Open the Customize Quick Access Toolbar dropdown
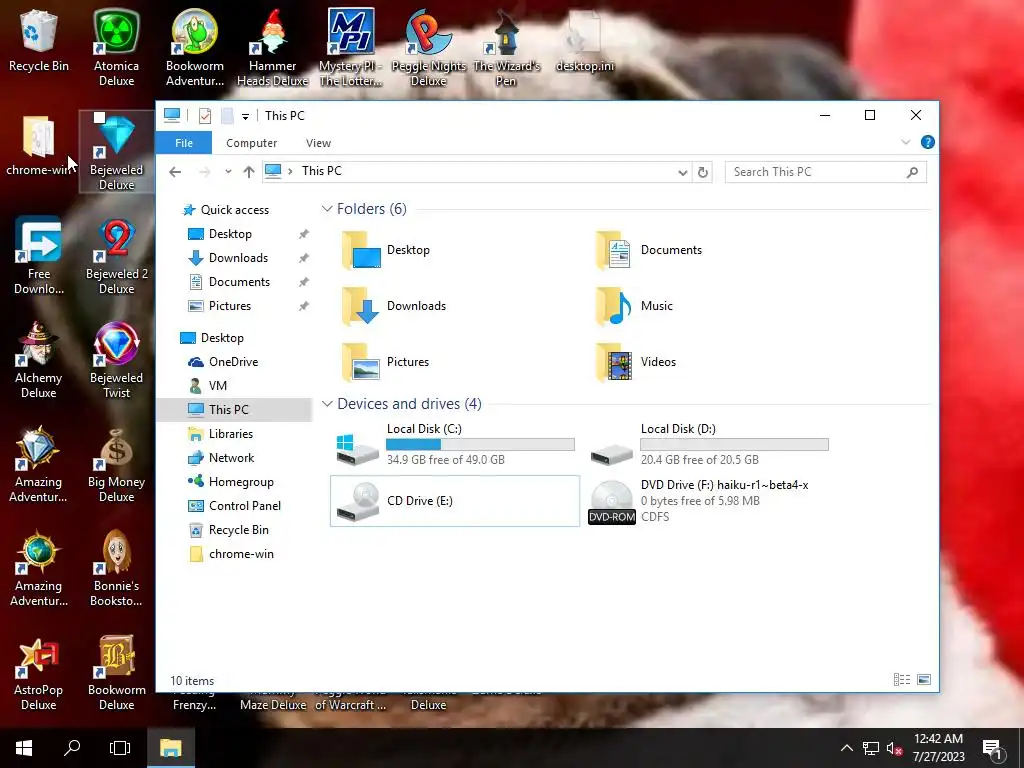The image size is (1024, 768). tap(246, 117)
